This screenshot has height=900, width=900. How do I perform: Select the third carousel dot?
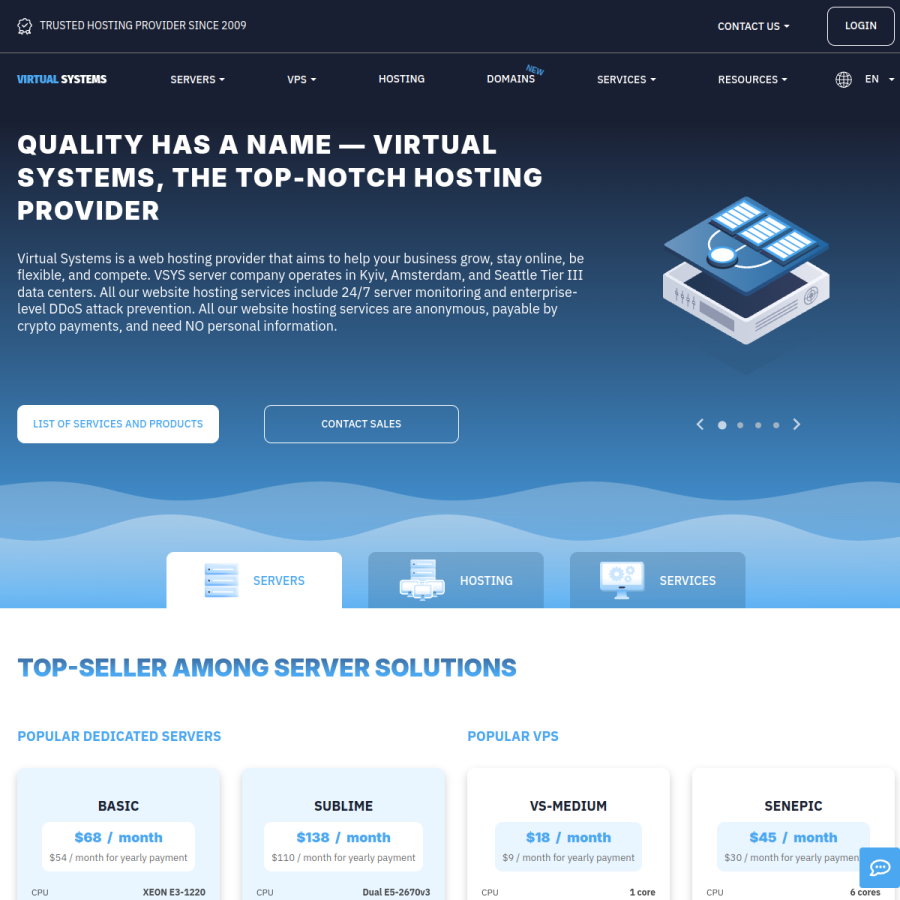[758, 425]
